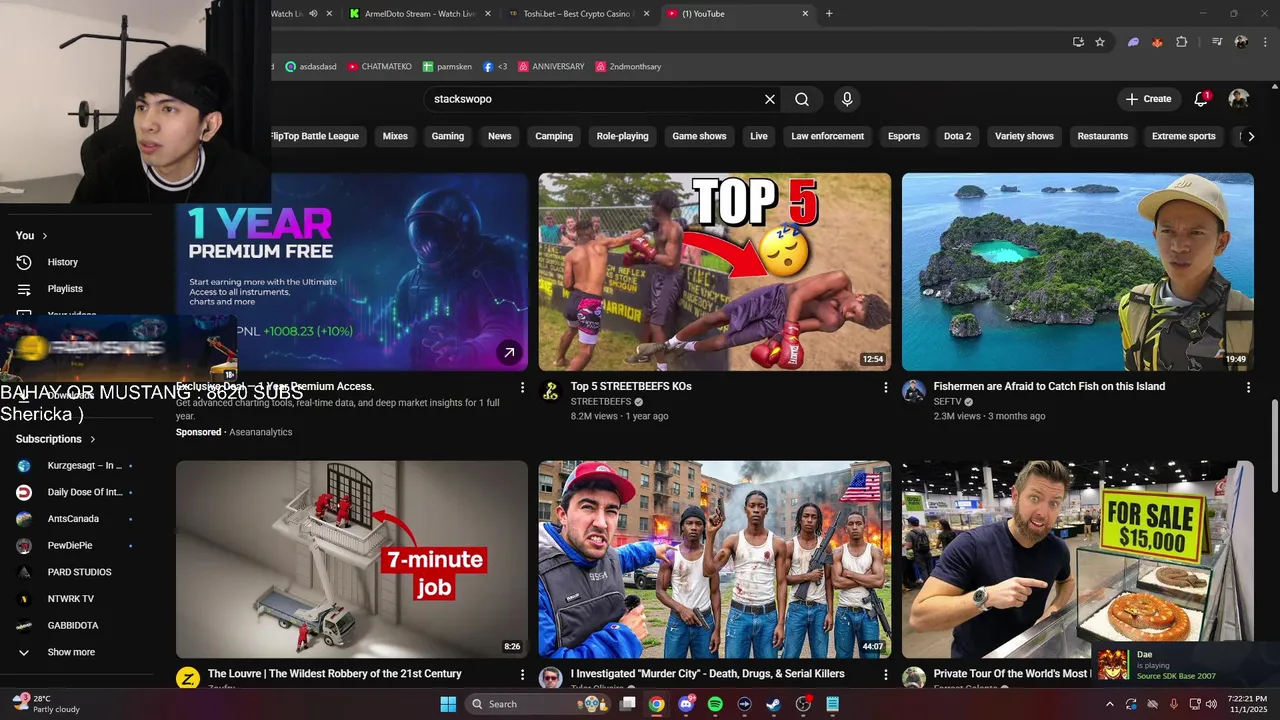Open the MetaMask fox extension icon
The height and width of the screenshot is (720, 1280).
pos(1158,42)
